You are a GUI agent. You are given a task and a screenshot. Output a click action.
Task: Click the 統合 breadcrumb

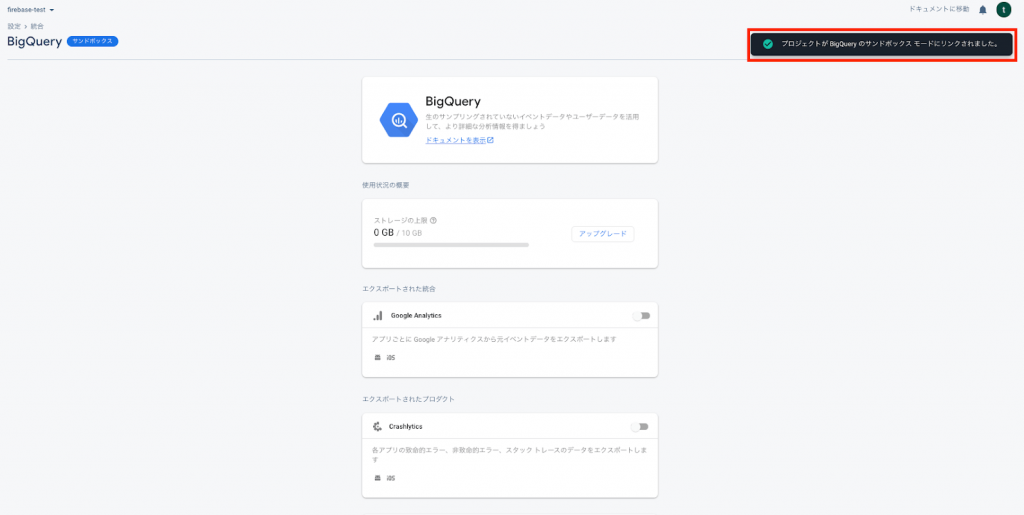pos(37,26)
